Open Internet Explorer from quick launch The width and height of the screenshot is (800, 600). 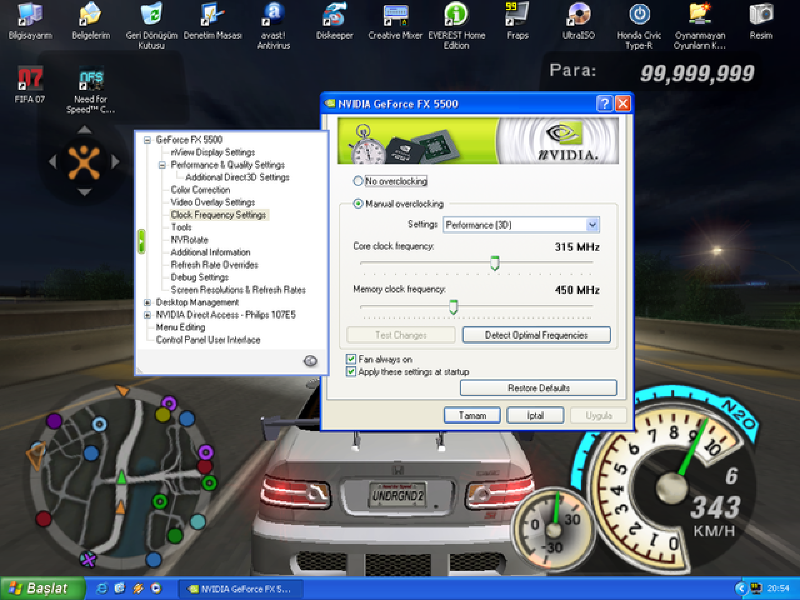pyautogui.click(x=102, y=589)
